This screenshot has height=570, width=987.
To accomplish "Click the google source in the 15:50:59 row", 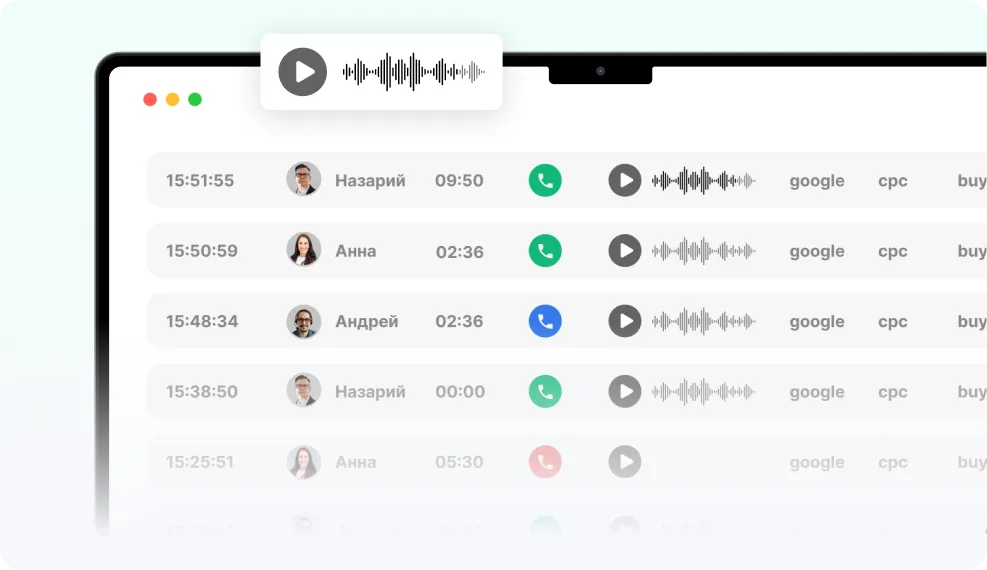I will (817, 252).
